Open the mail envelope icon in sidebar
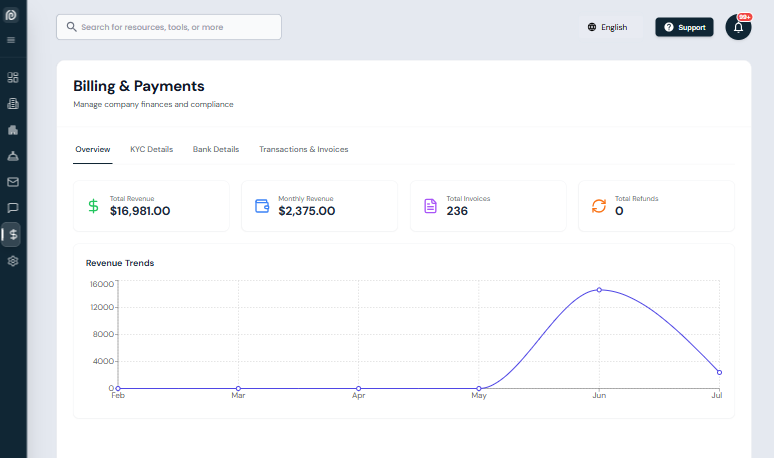 click(13, 182)
